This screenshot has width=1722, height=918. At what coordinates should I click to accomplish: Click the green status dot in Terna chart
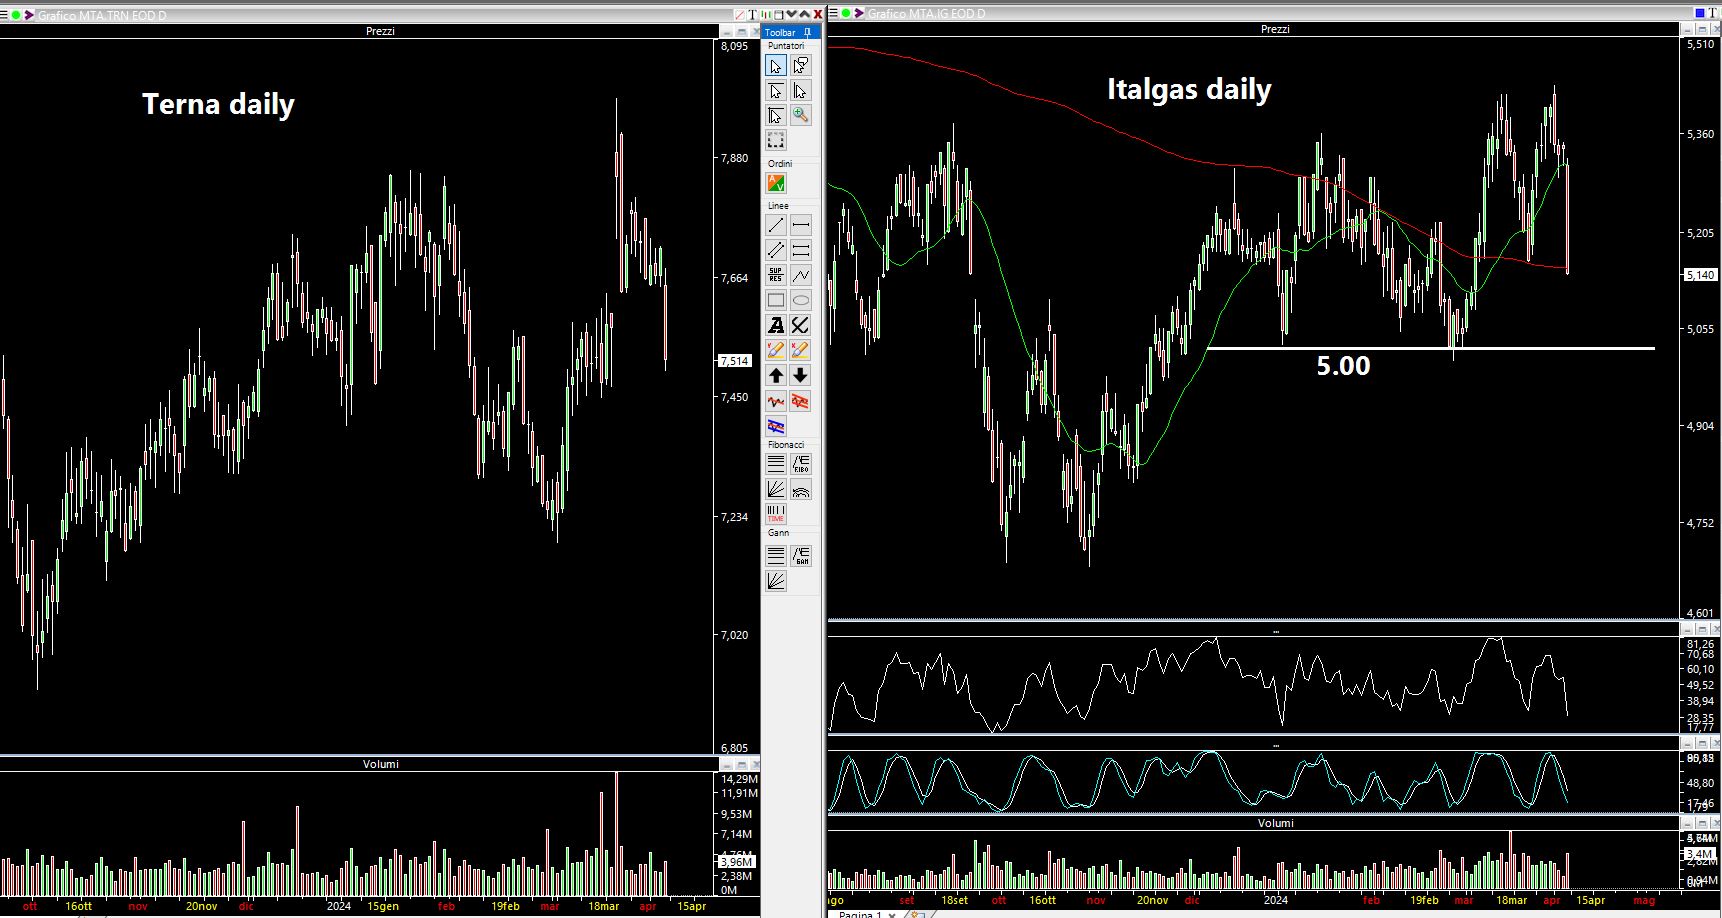16,15
